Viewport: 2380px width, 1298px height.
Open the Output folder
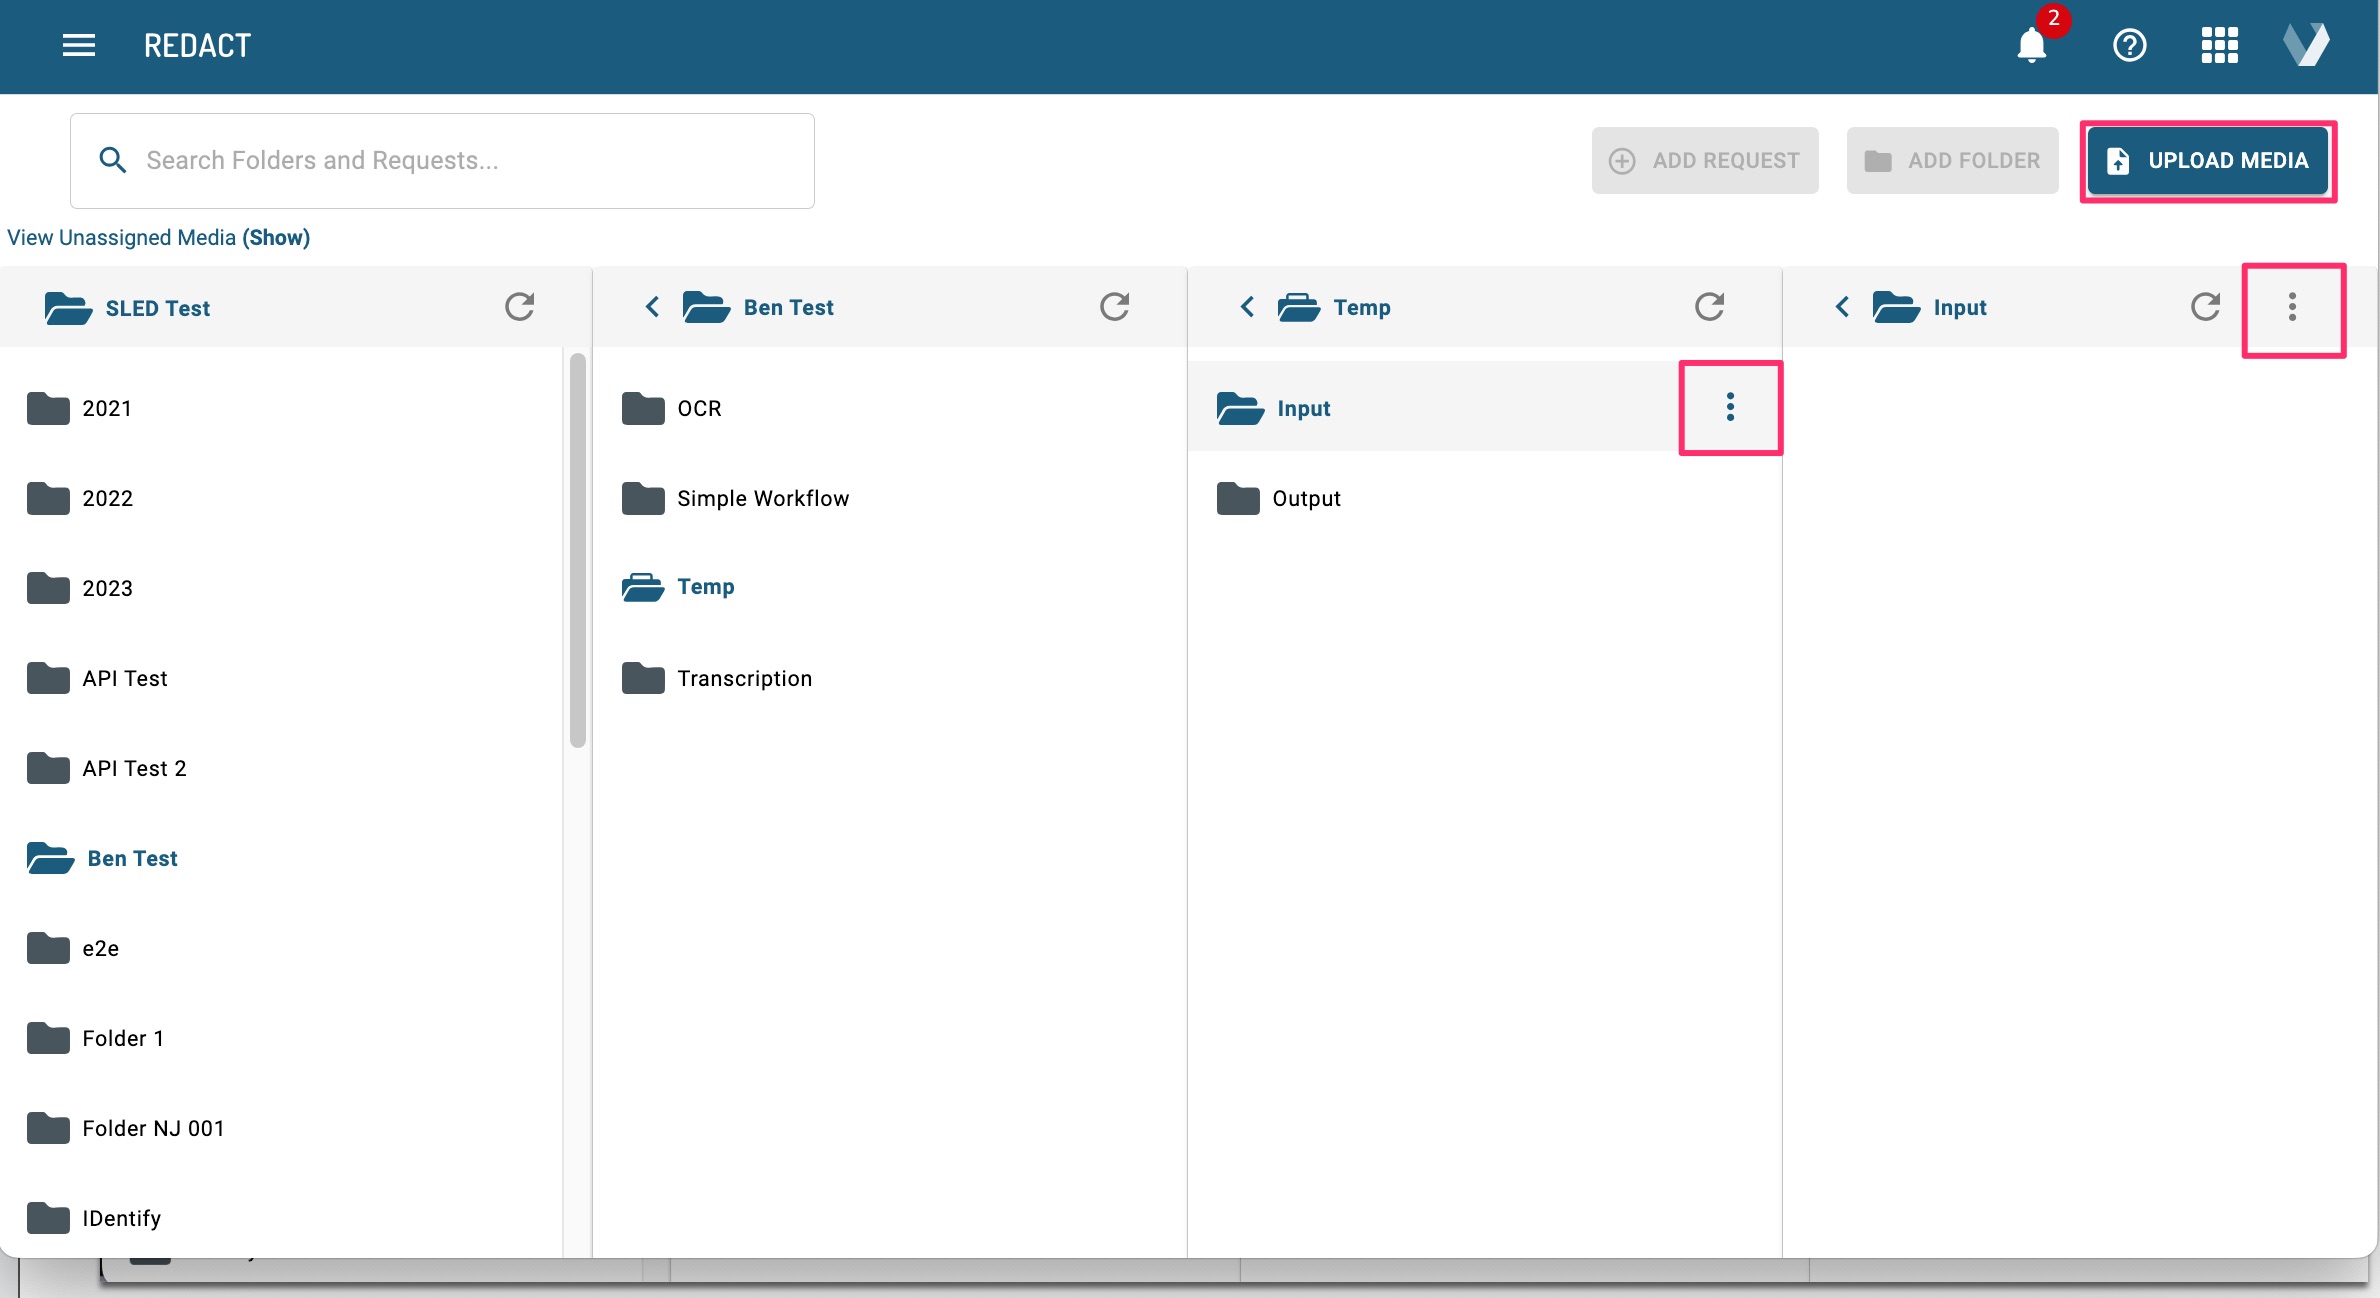click(1306, 498)
